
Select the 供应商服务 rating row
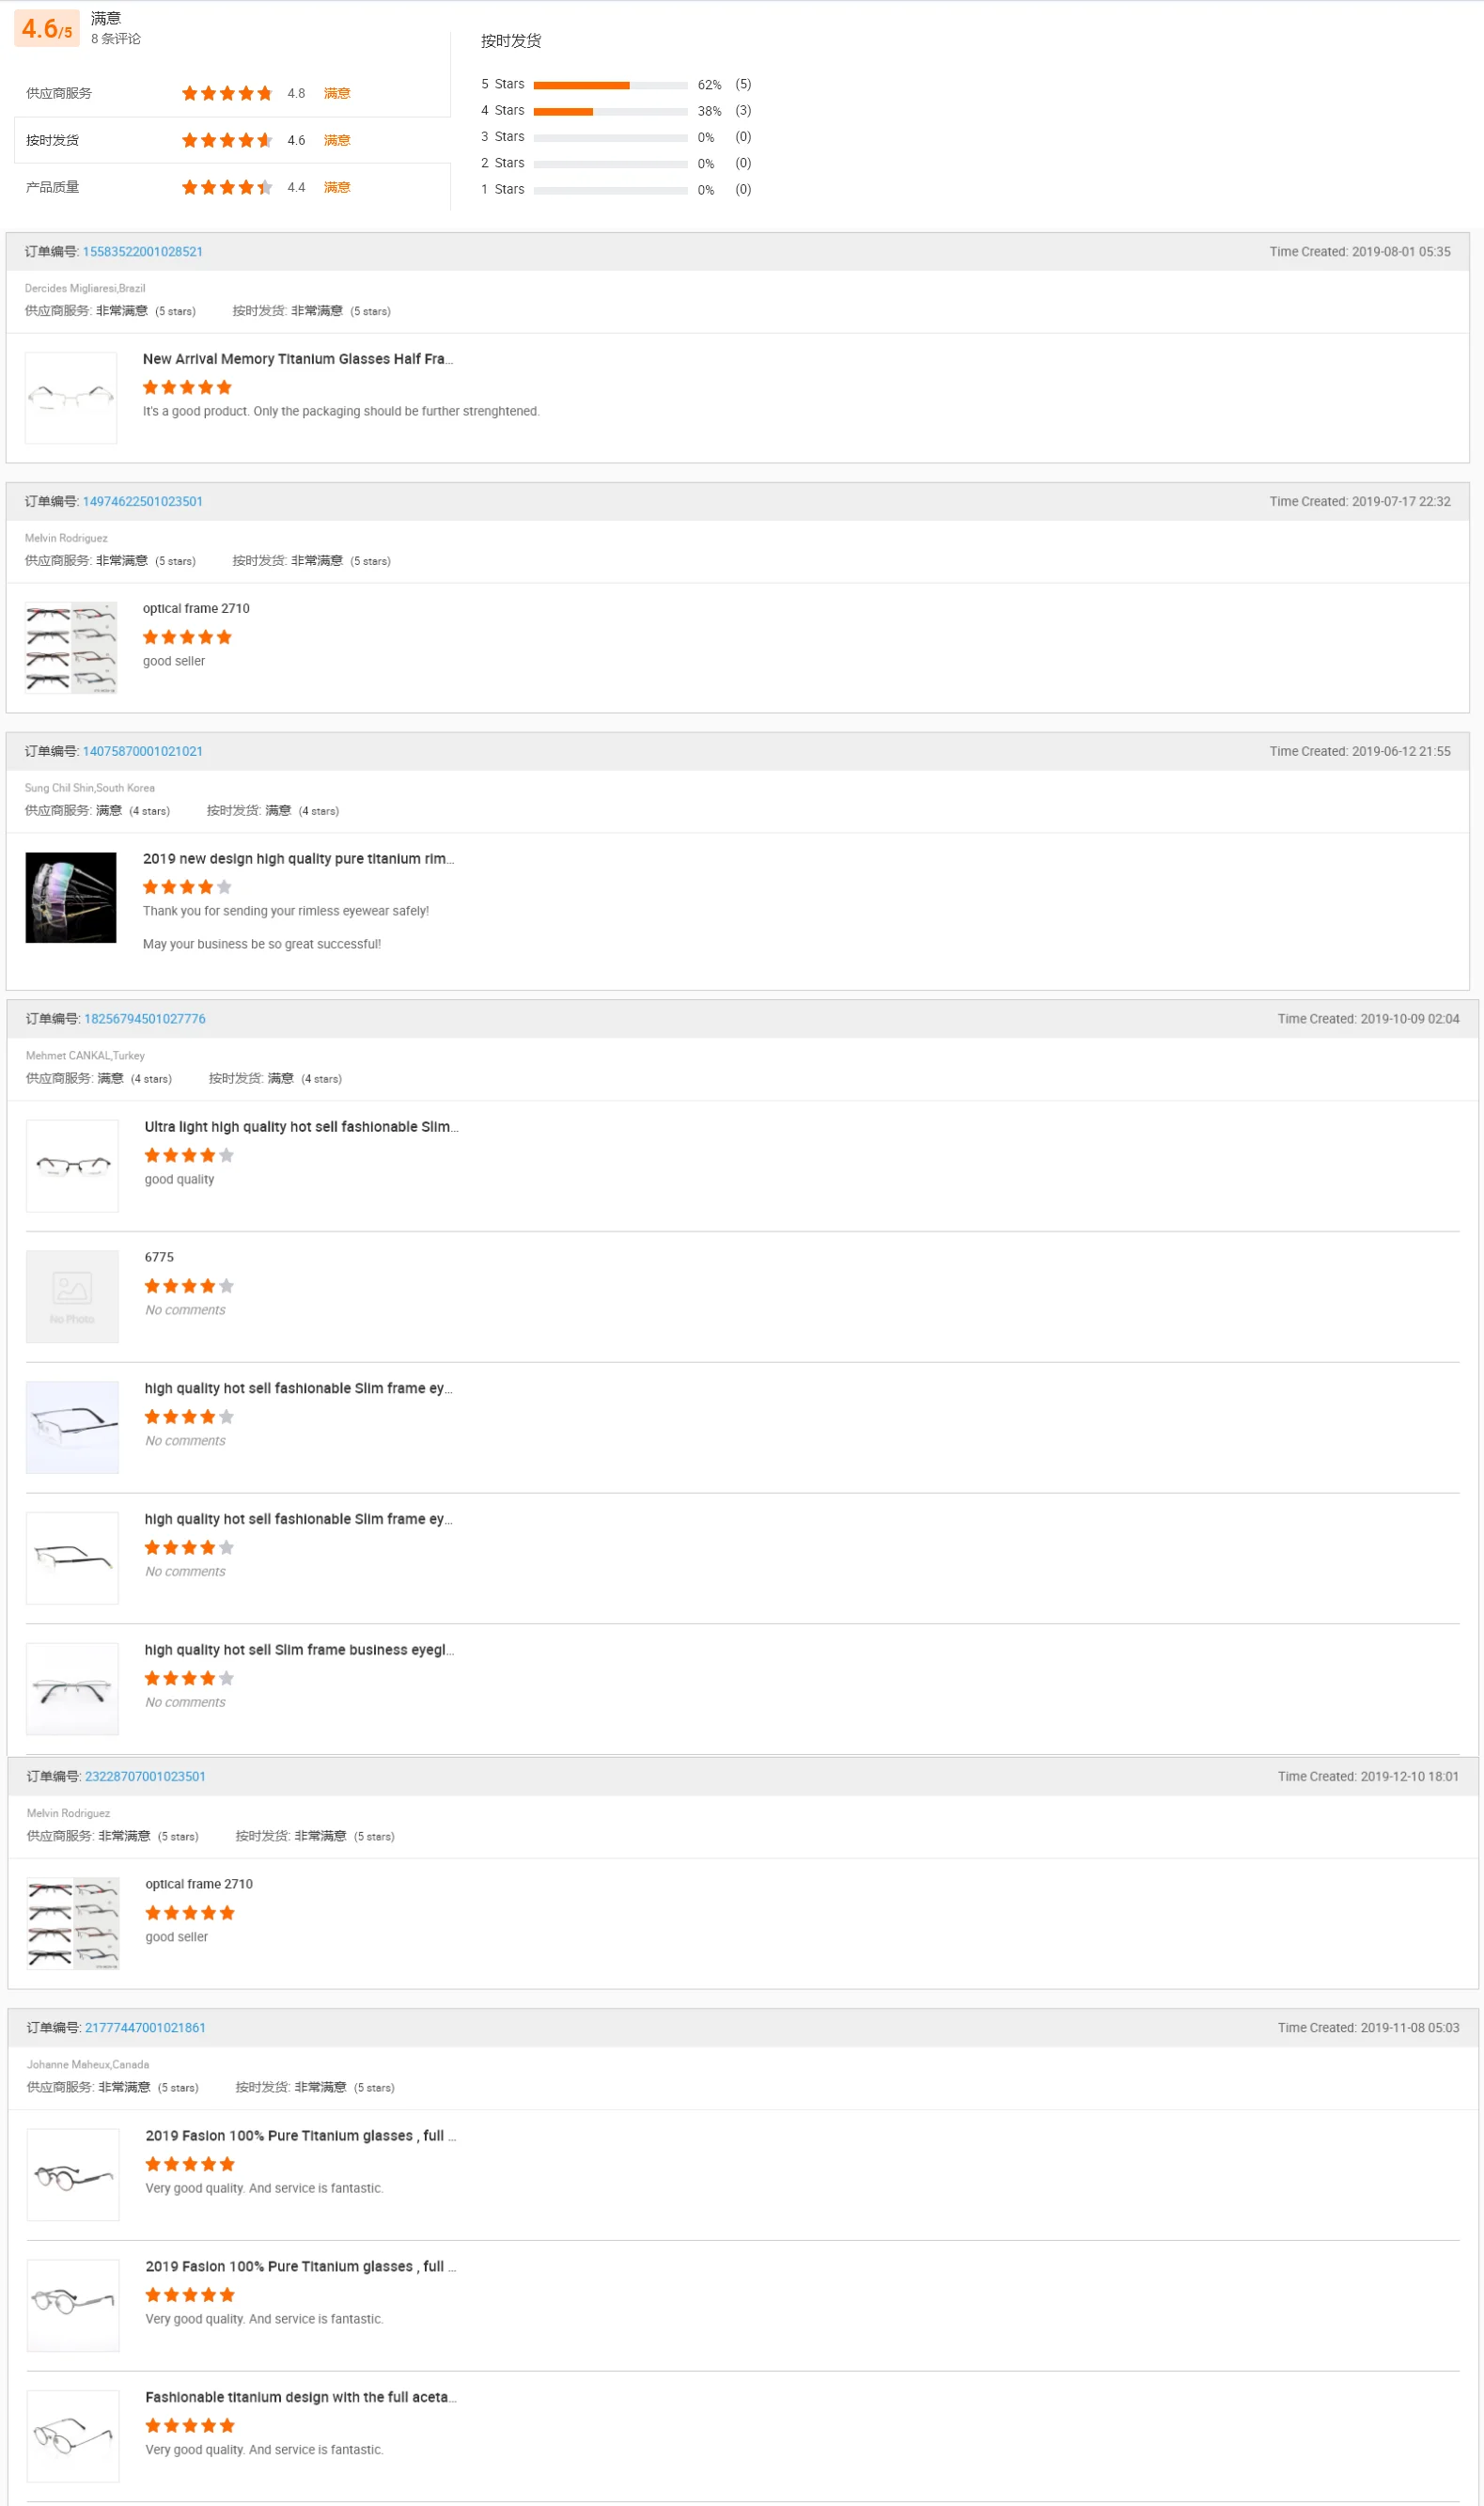[232, 94]
